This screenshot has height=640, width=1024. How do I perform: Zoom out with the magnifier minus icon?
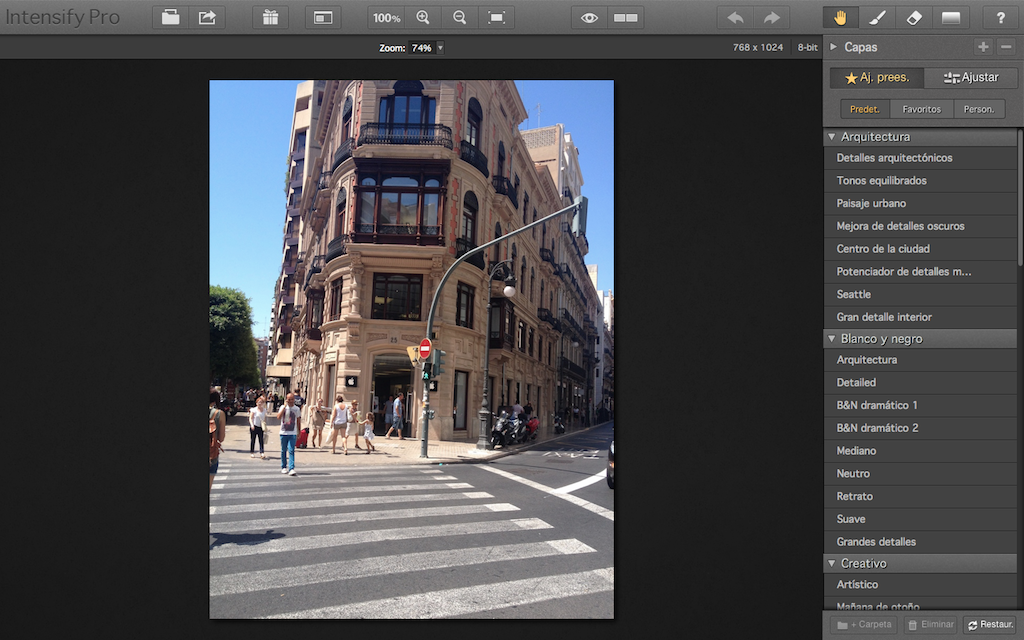459,18
